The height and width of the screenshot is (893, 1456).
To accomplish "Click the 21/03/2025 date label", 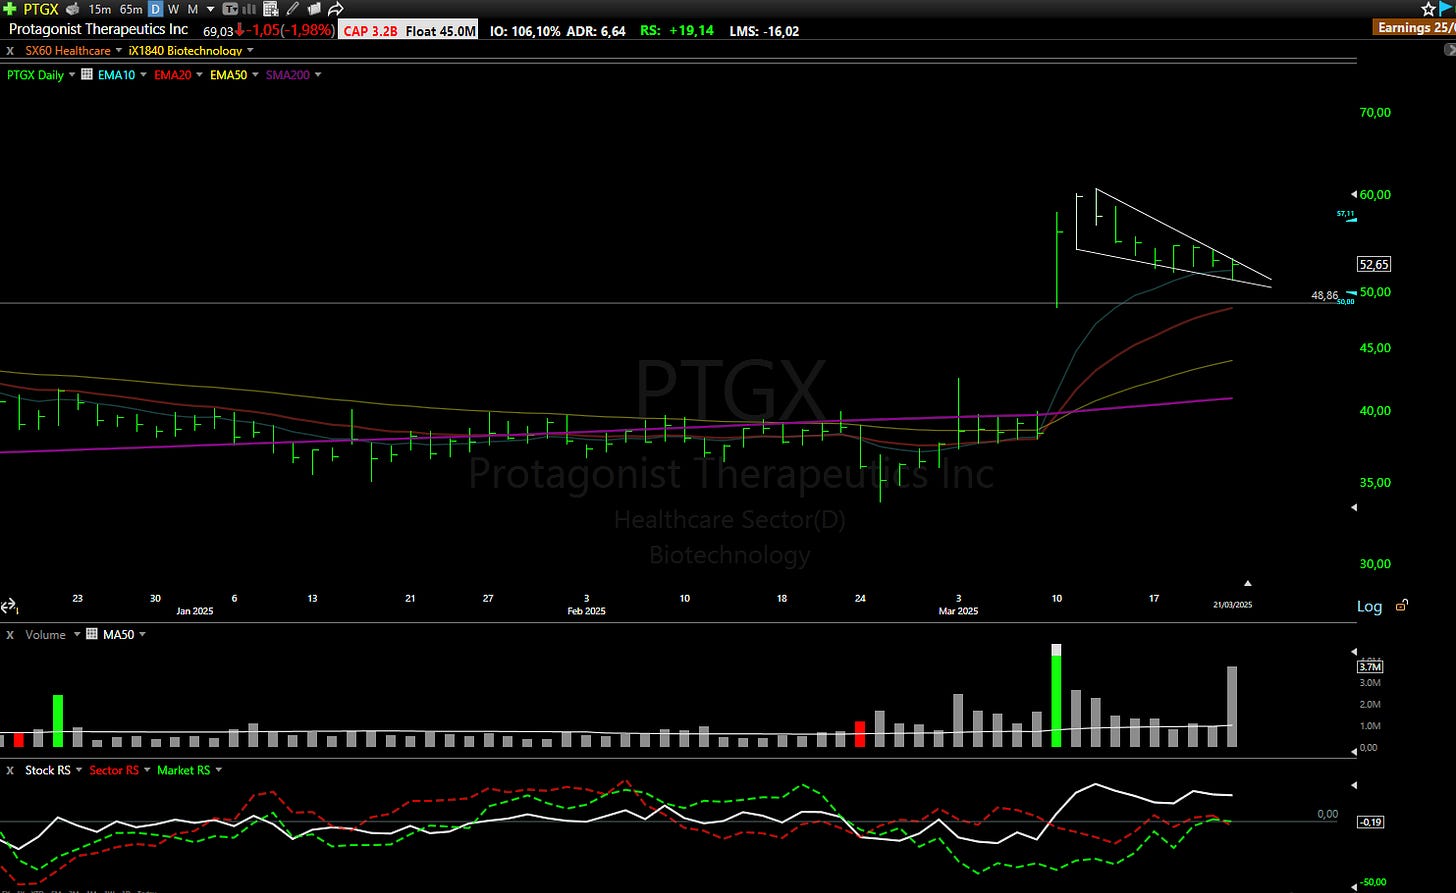I will point(1232,605).
